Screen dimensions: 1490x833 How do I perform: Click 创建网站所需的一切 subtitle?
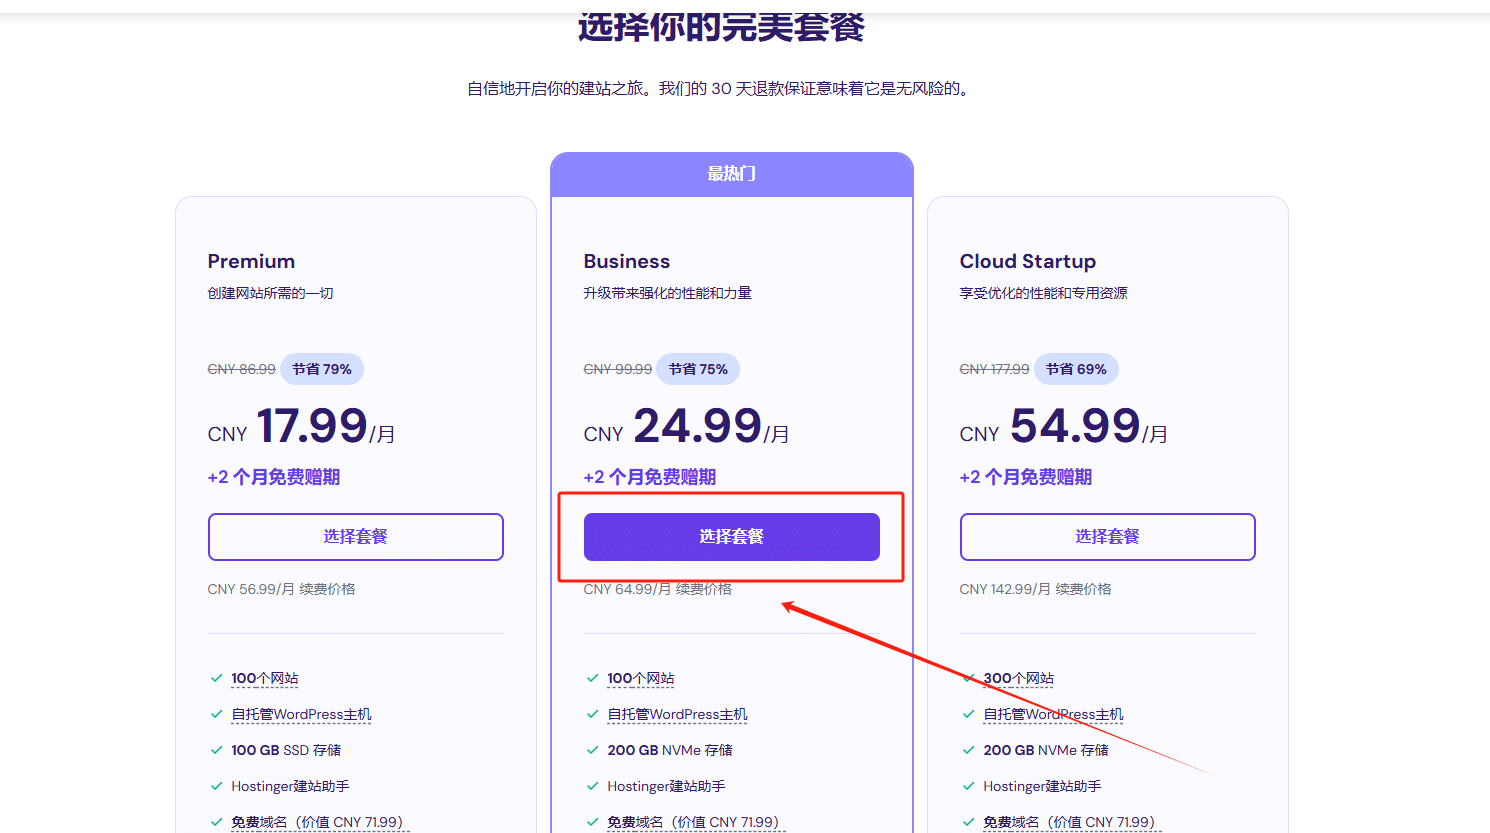click(271, 293)
